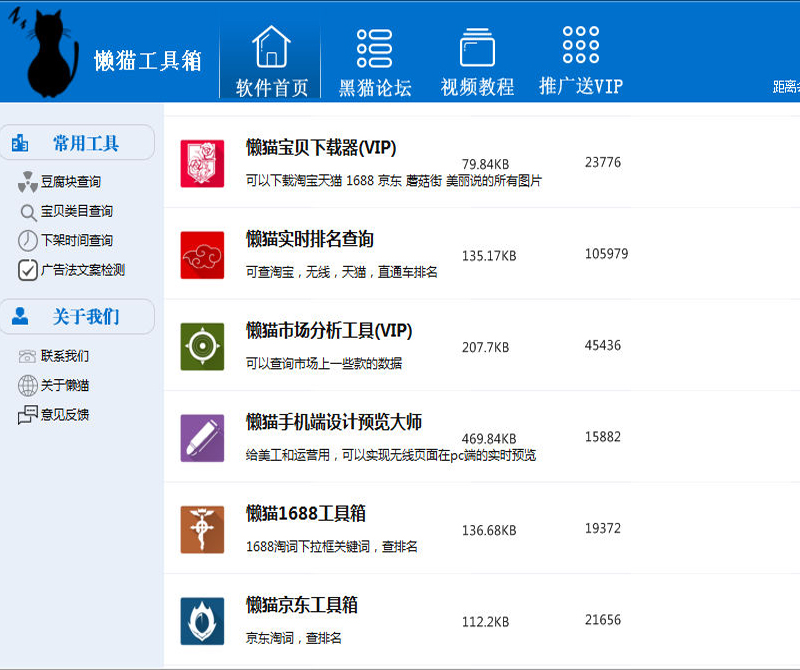
Task: Click description 可以查询市场上一些款的数据
Action: coord(323,363)
